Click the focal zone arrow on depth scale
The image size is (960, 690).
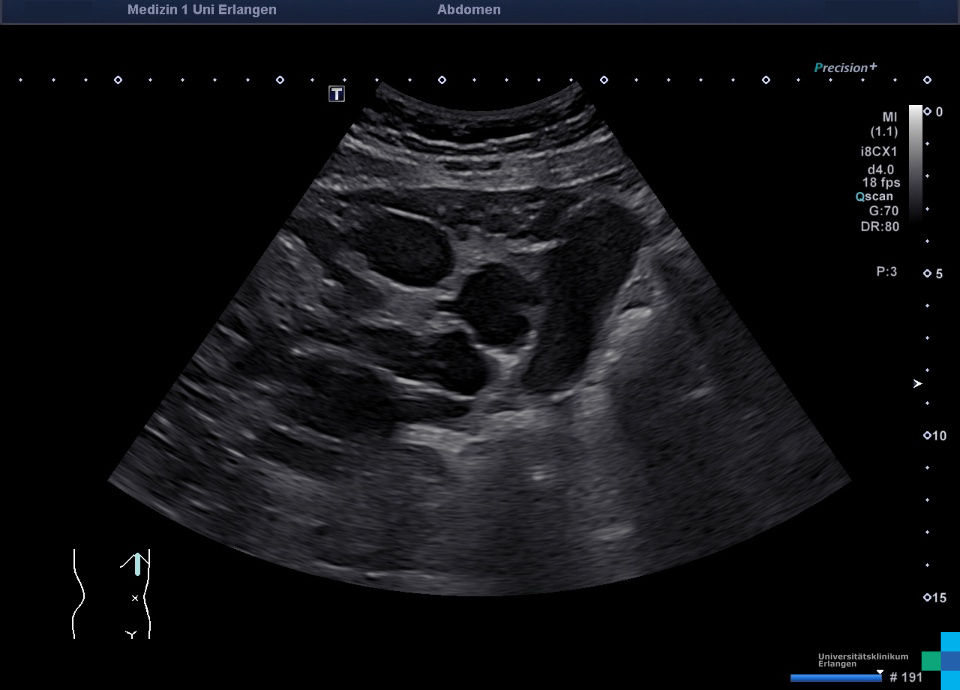[x=917, y=384]
